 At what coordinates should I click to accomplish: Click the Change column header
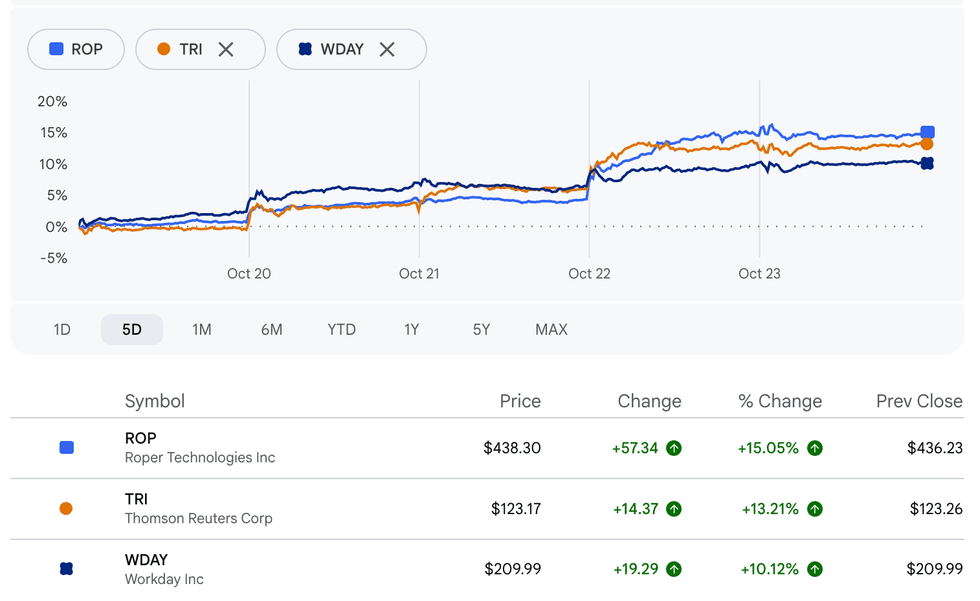(649, 401)
